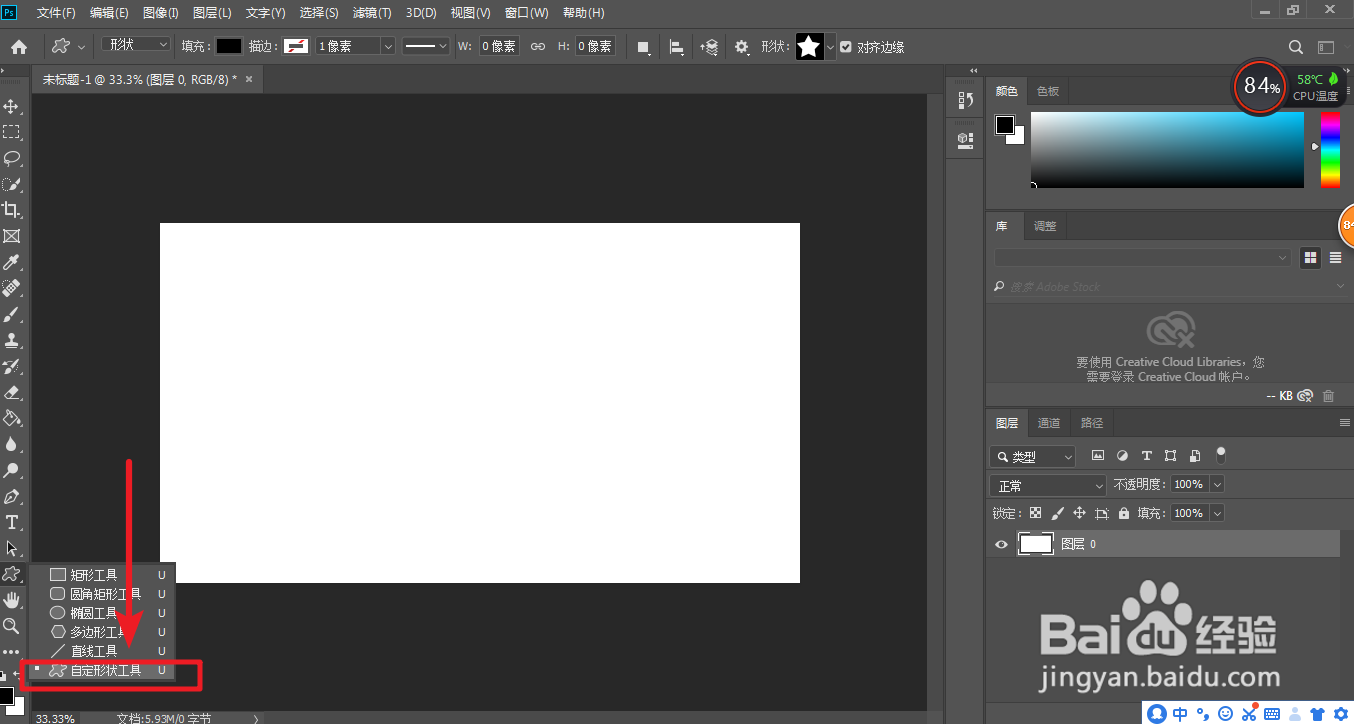The image size is (1354, 724).
Task: Click the rainbow hue slider strip
Action: (1330, 149)
